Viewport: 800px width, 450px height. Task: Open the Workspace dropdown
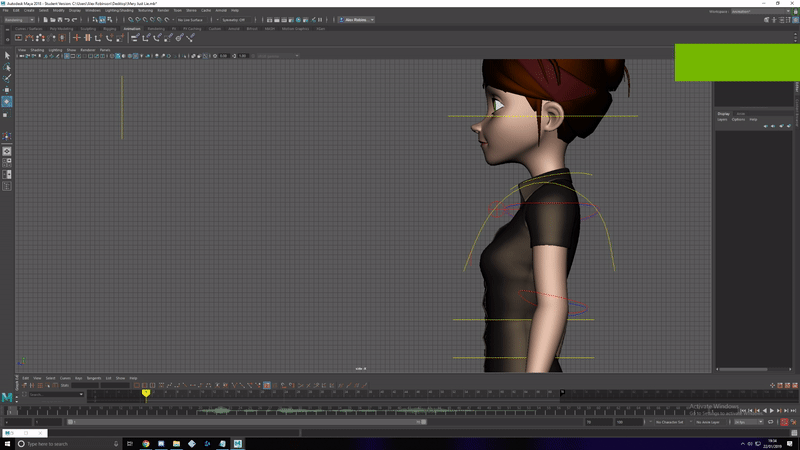761,11
